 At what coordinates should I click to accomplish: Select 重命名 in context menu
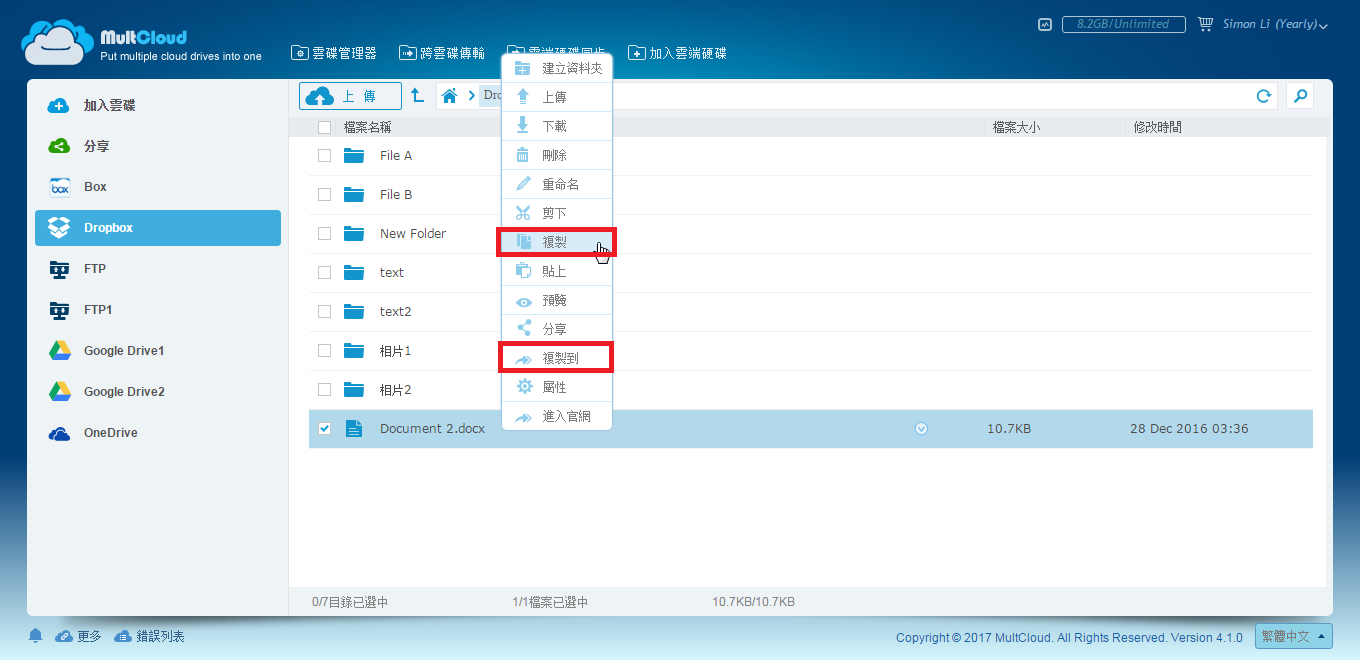[x=556, y=184]
